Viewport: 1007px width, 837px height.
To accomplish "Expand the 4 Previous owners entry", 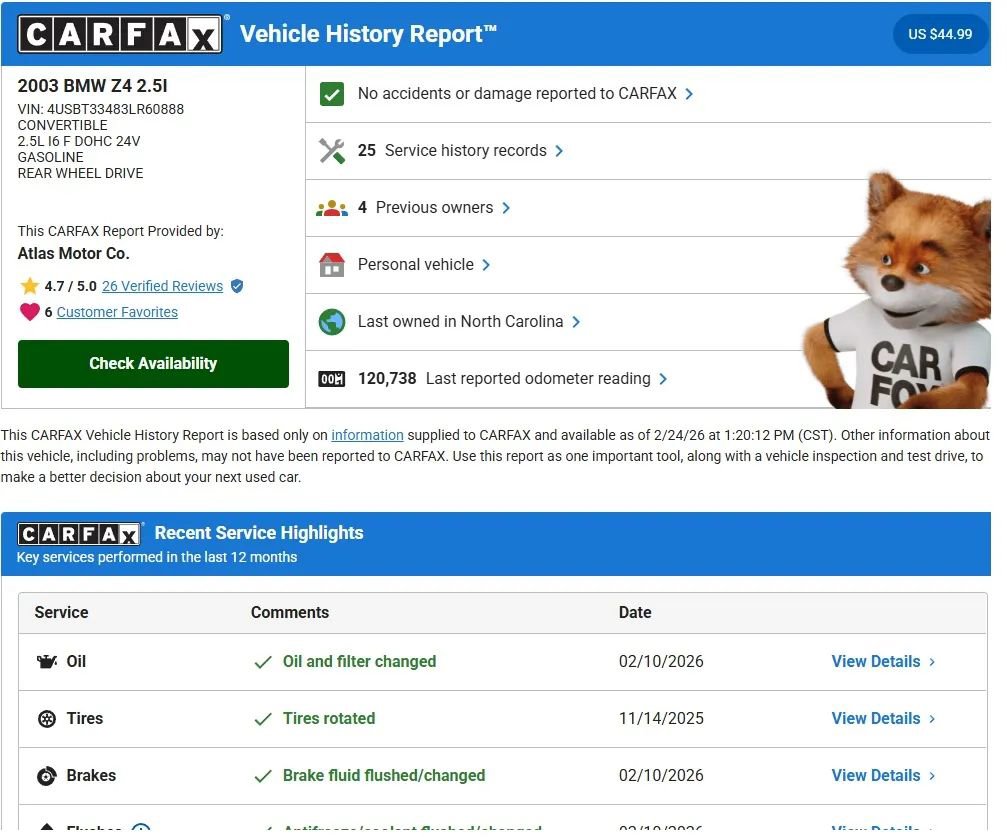I will pyautogui.click(x=434, y=208).
